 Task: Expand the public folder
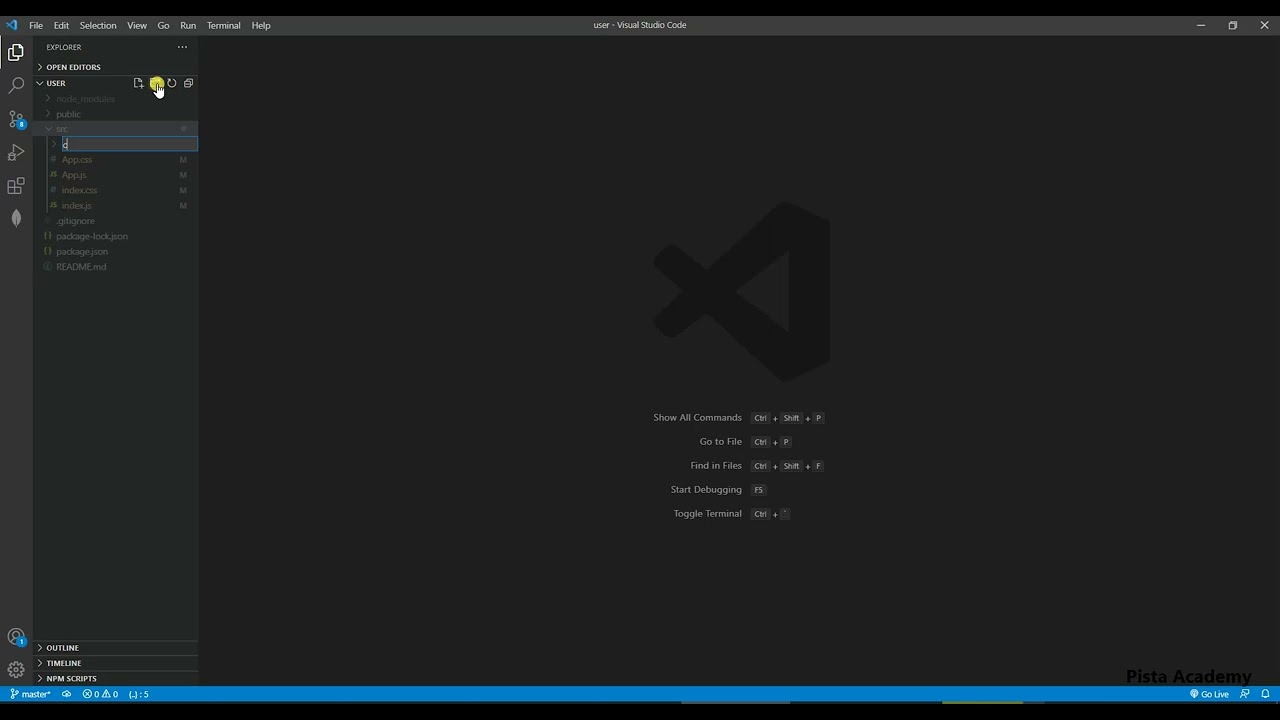coord(116,114)
